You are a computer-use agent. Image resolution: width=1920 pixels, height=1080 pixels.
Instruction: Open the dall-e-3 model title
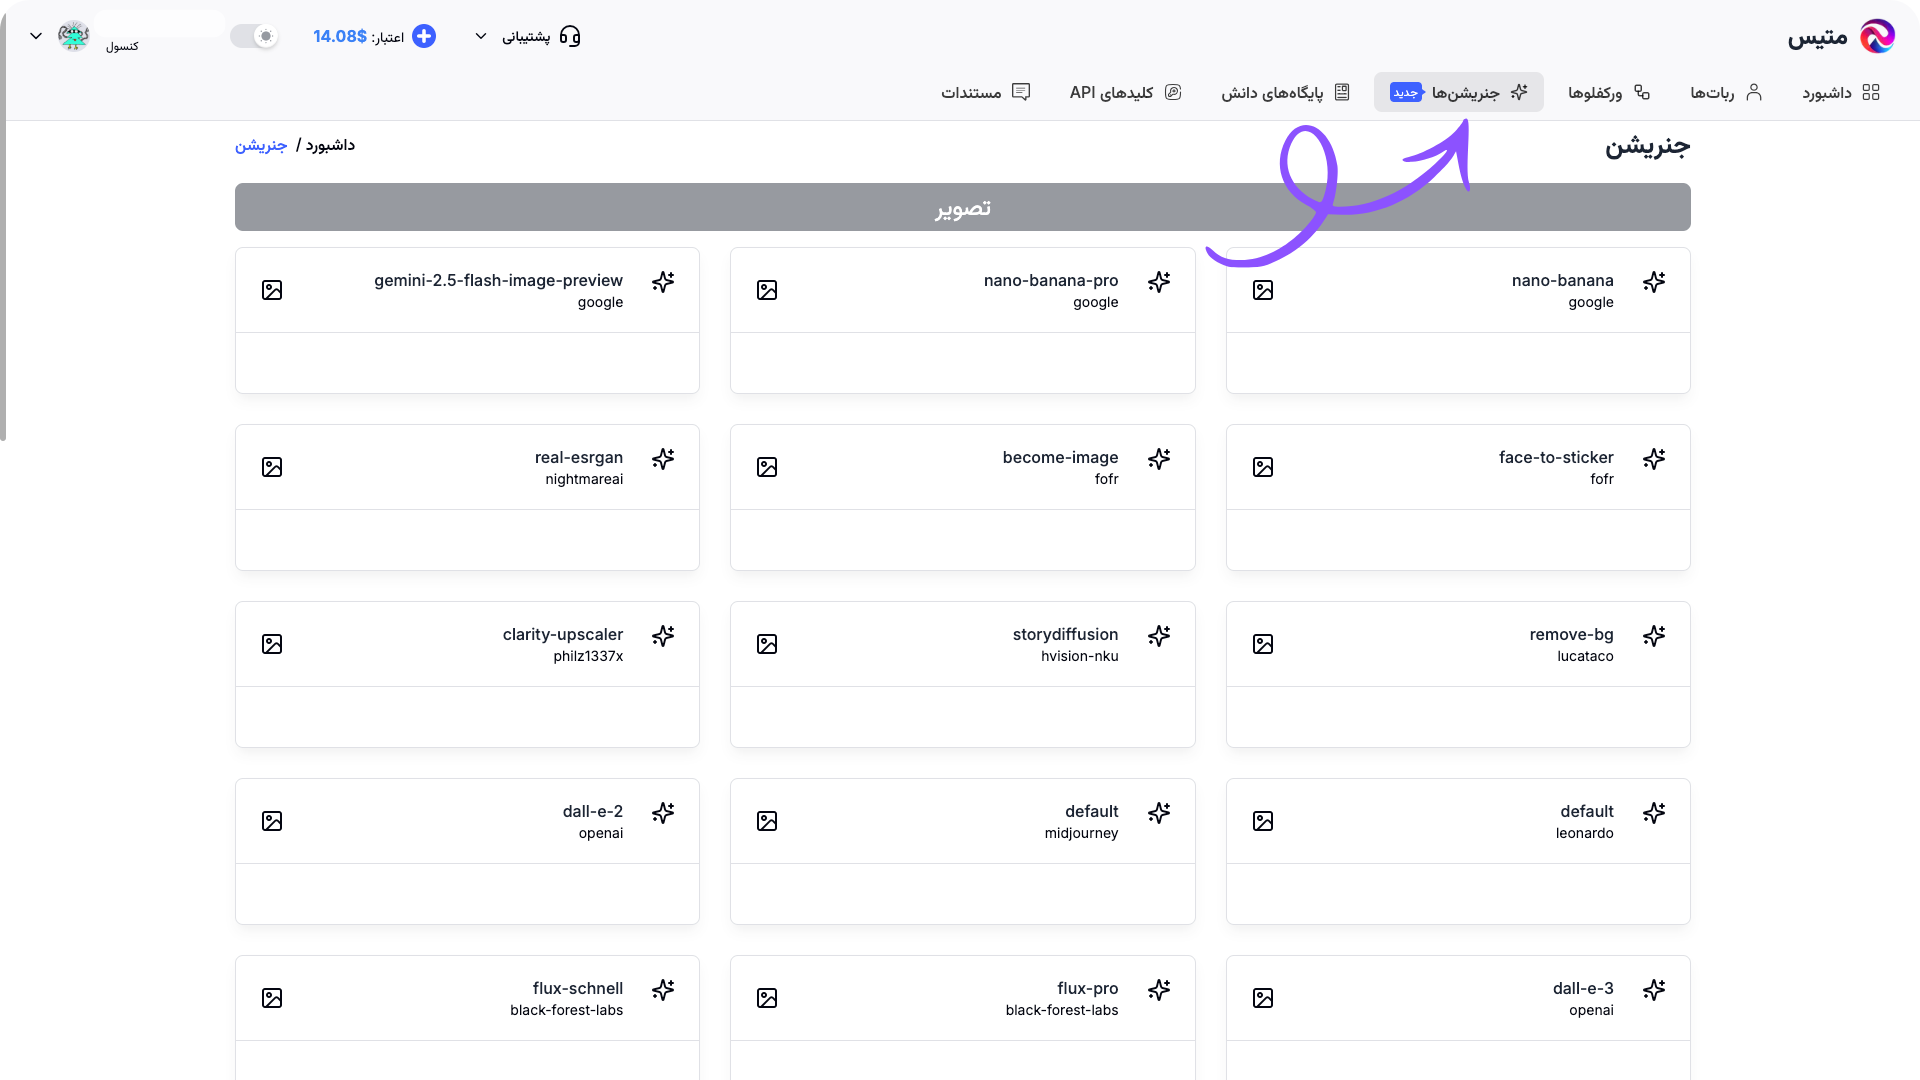(x=1583, y=988)
